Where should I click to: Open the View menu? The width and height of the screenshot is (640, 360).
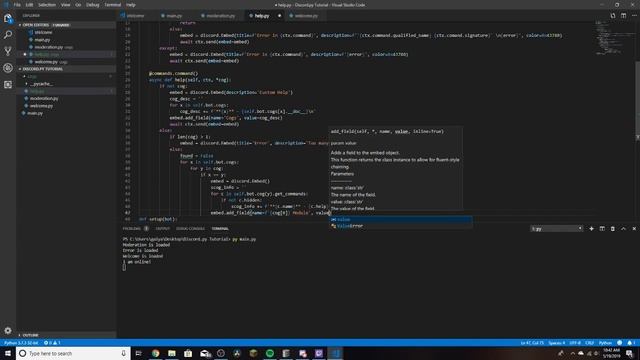click(x=65, y=5)
